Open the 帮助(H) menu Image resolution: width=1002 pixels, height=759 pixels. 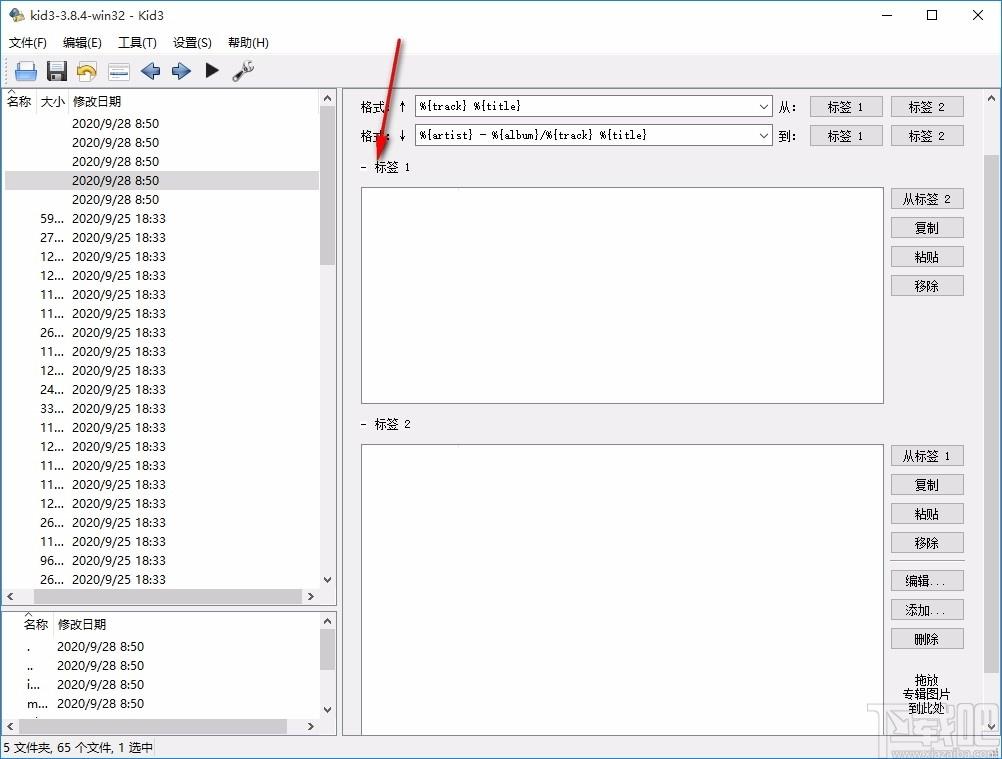pyautogui.click(x=248, y=43)
